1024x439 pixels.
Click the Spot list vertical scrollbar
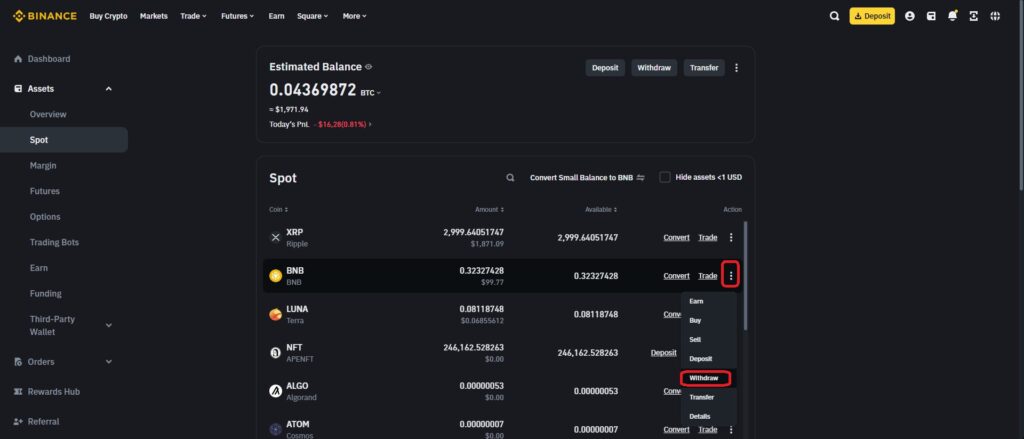click(x=746, y=276)
